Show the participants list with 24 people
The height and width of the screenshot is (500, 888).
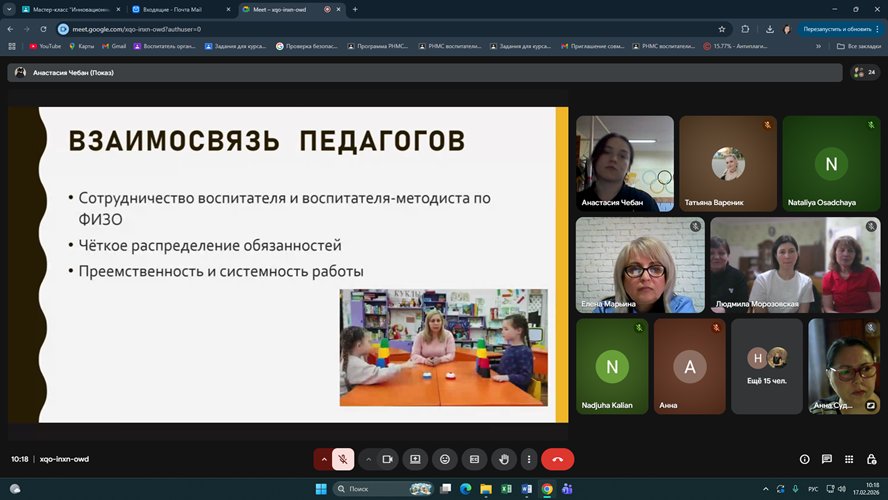click(863, 72)
